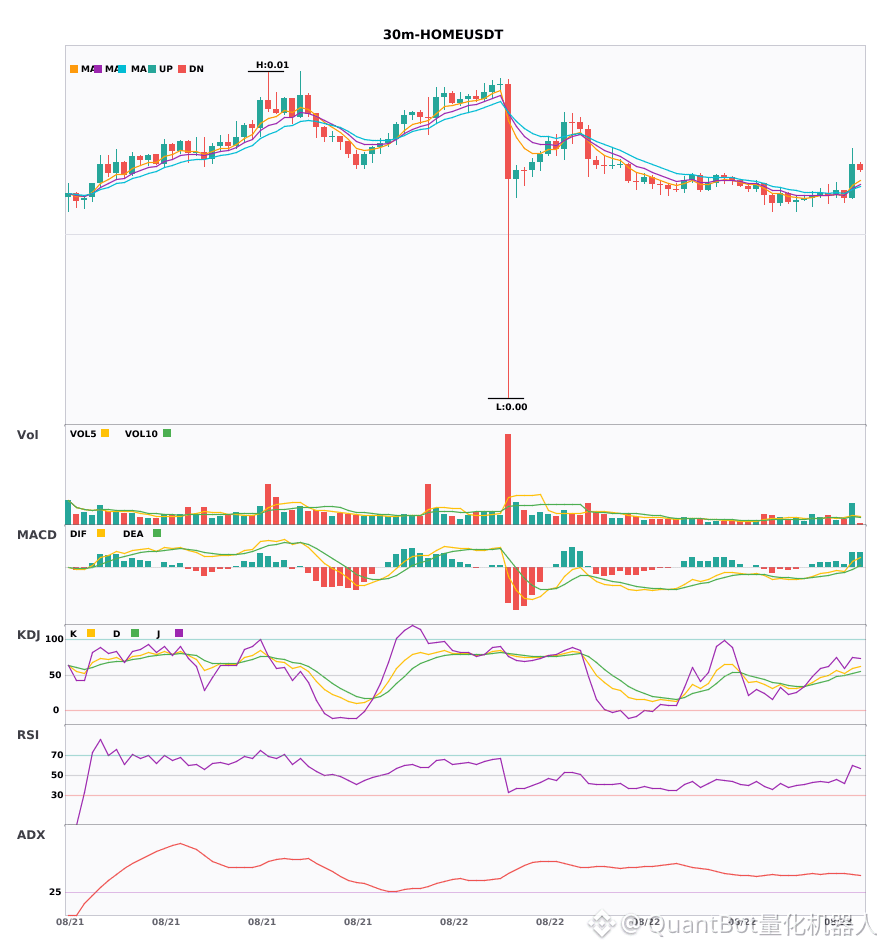Click the VOL5 legend text
This screenshot has width=885, height=950.
[x=83, y=434]
